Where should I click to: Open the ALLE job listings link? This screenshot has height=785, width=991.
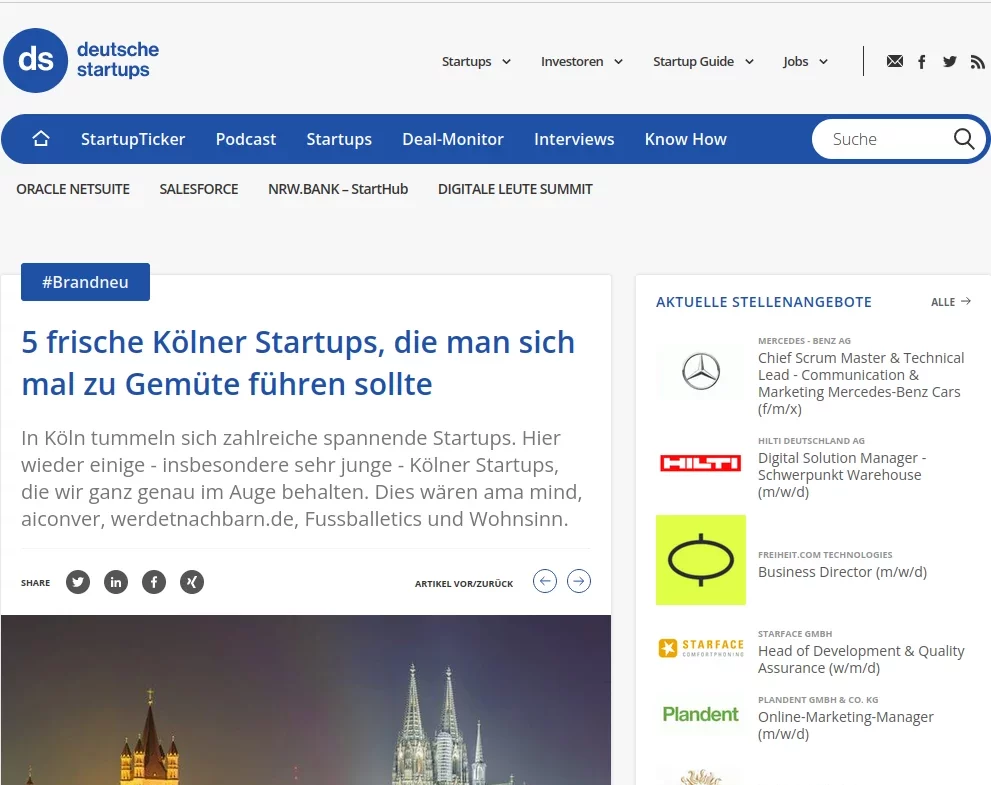pos(950,302)
